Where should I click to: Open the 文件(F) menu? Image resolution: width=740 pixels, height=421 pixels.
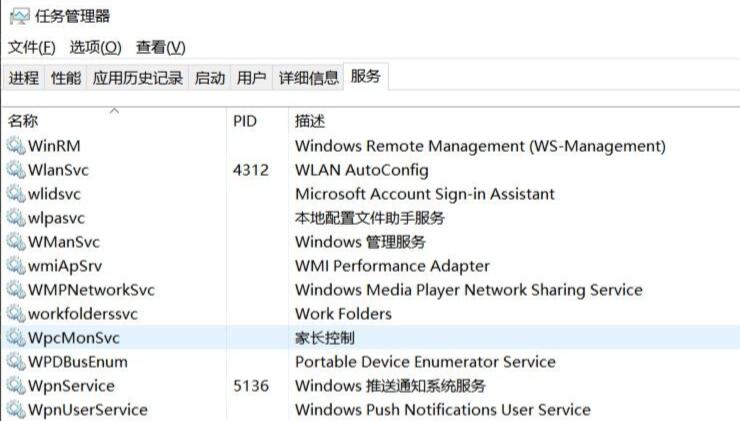32,48
